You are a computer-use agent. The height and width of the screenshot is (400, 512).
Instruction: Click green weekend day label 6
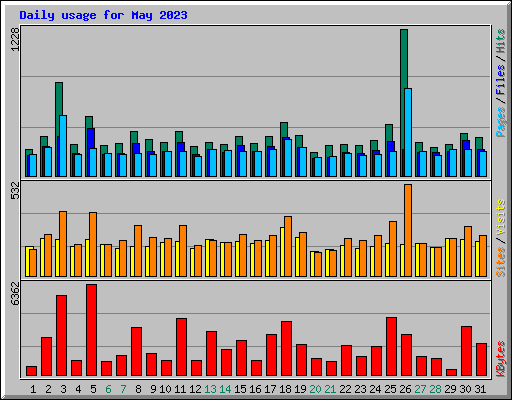coord(108,389)
